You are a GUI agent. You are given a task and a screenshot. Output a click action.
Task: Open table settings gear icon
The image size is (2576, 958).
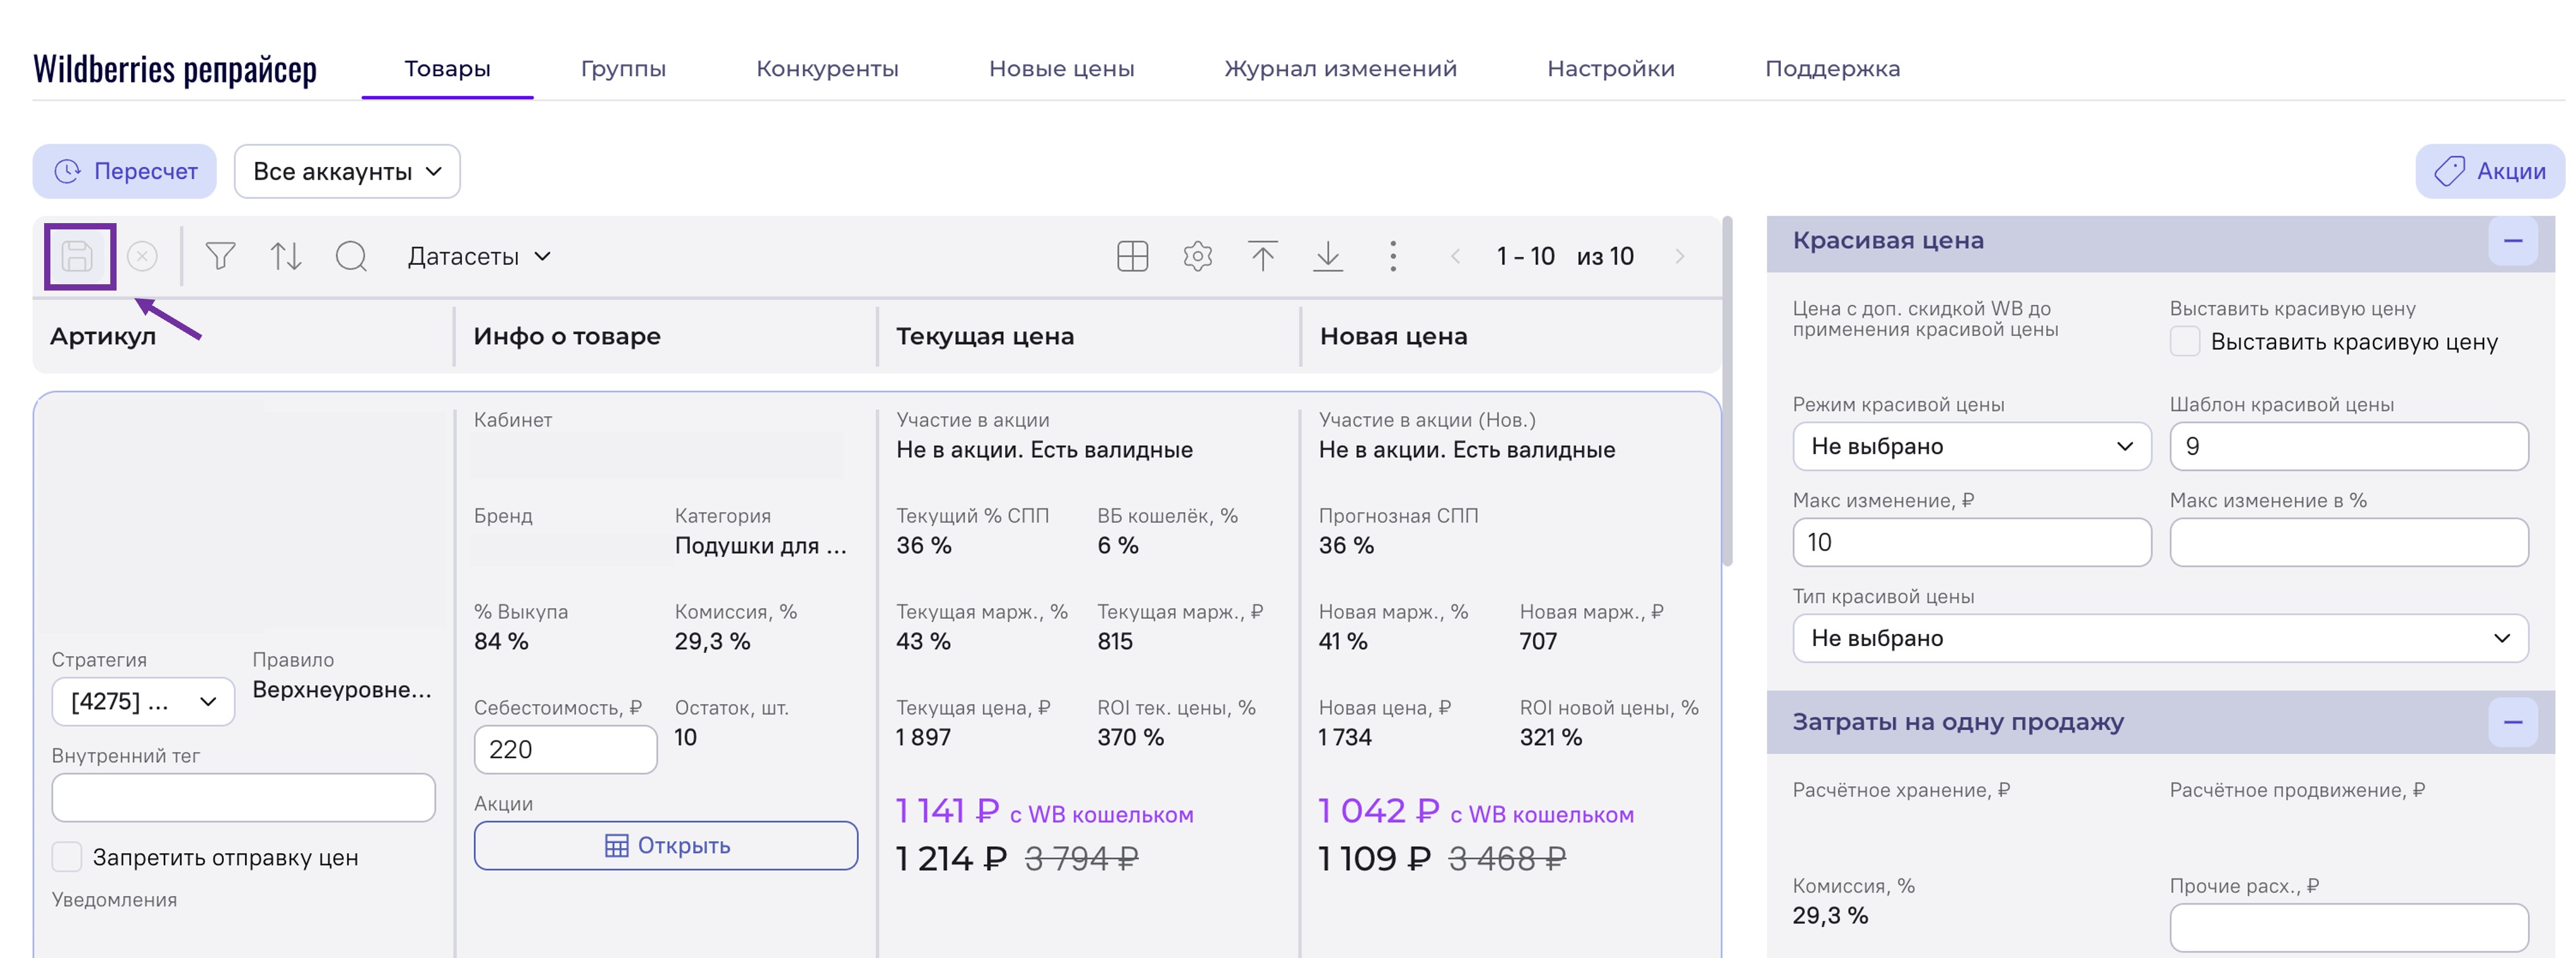[1197, 257]
